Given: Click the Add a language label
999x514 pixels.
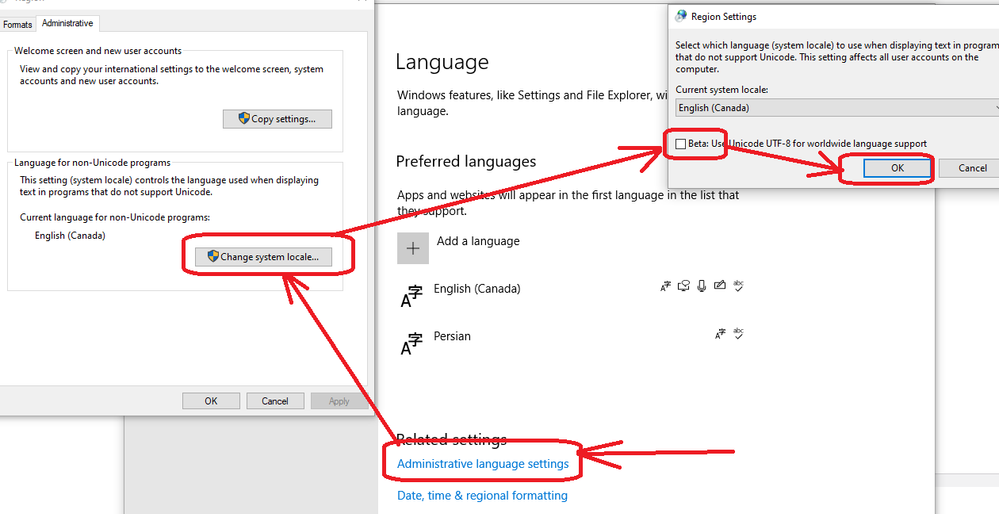Looking at the screenshot, I should (x=478, y=241).
